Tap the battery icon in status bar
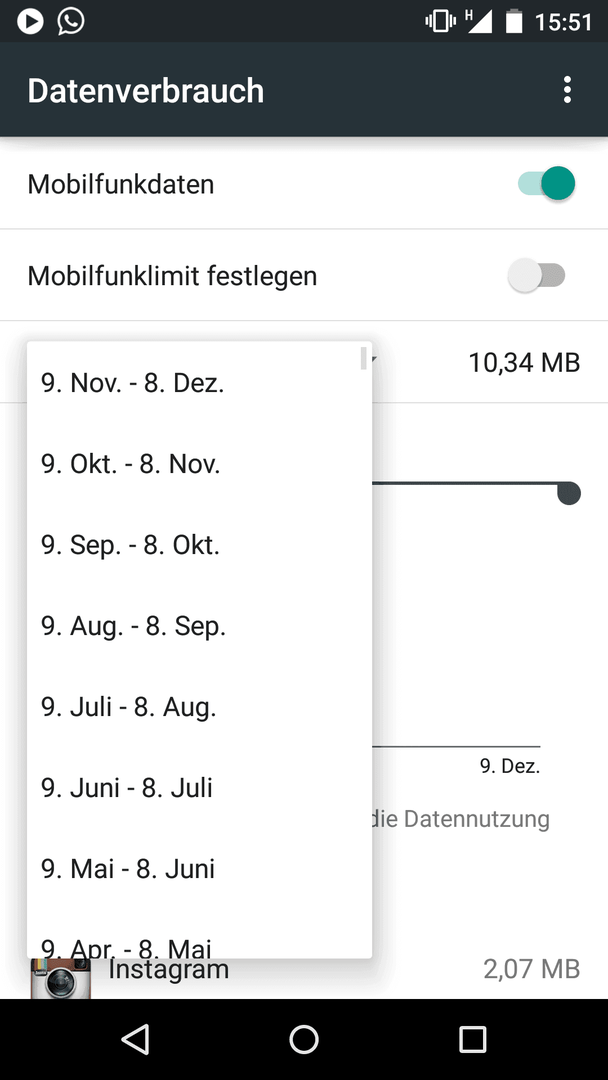Image resolution: width=608 pixels, height=1080 pixels. coord(514,21)
